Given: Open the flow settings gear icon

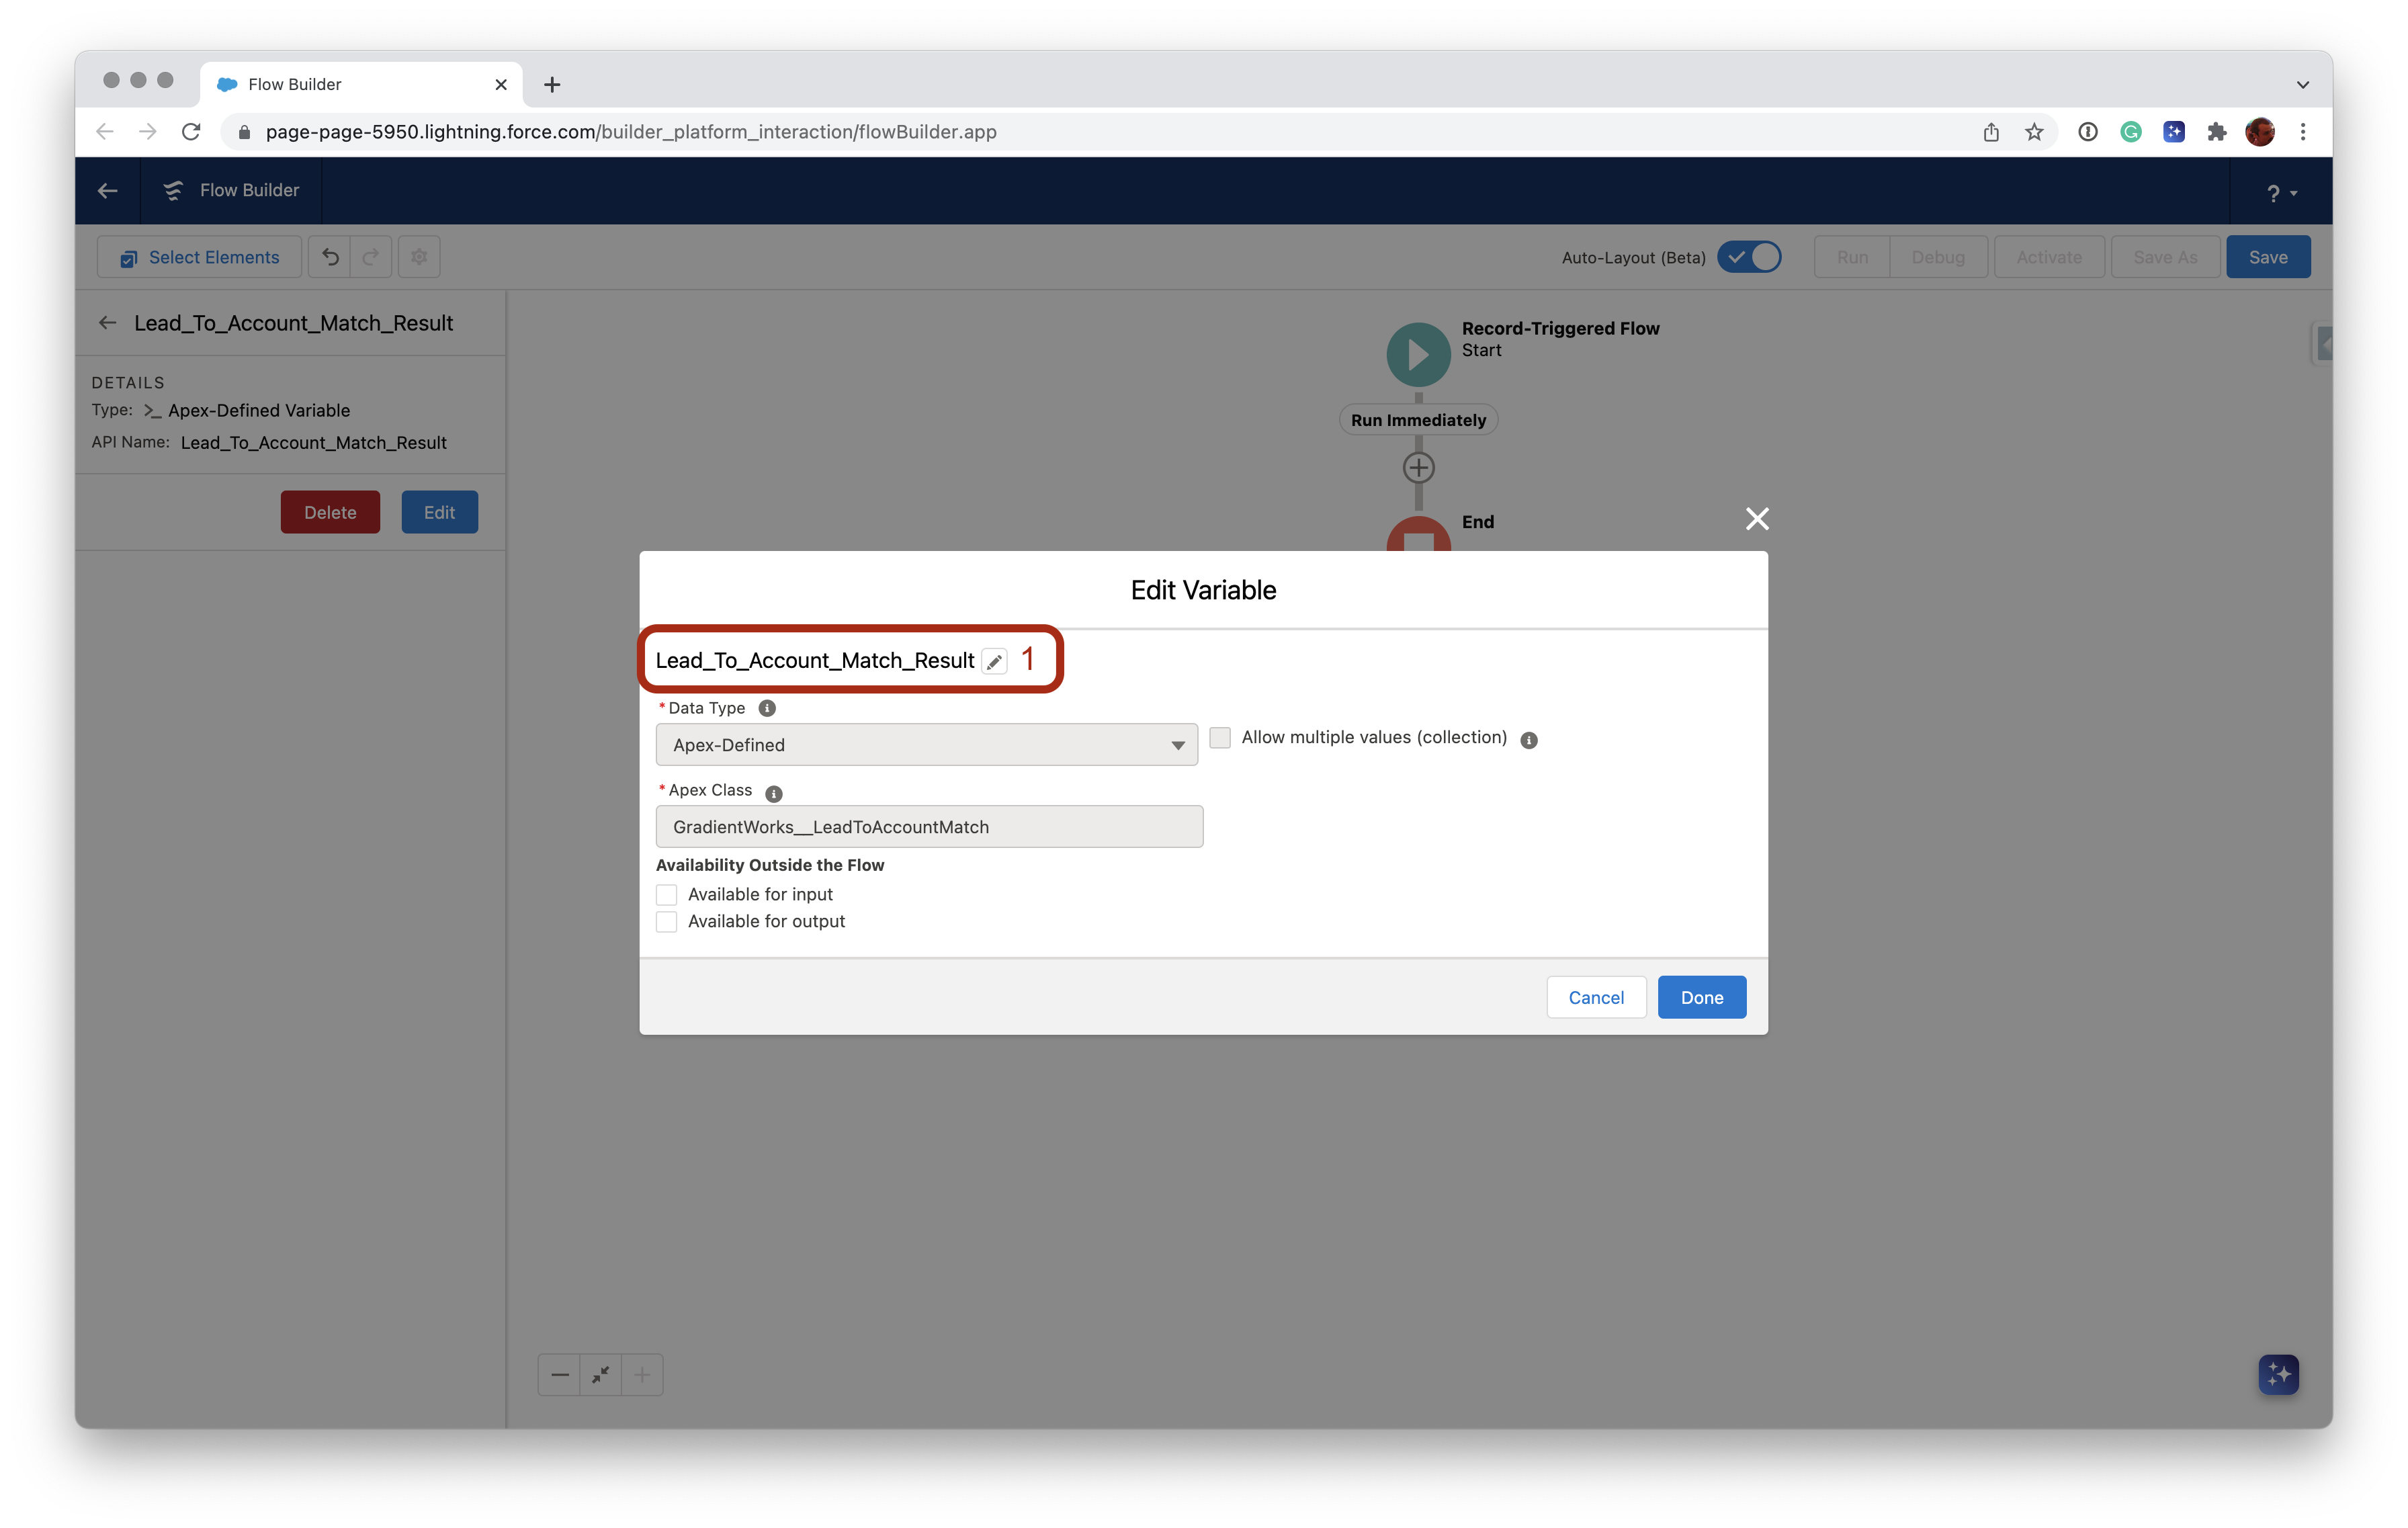Looking at the screenshot, I should coord(418,257).
